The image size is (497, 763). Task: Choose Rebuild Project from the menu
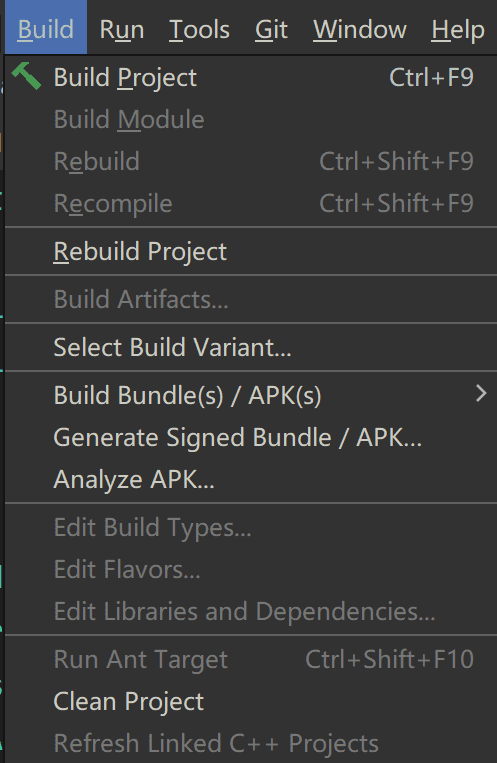pos(251,251)
